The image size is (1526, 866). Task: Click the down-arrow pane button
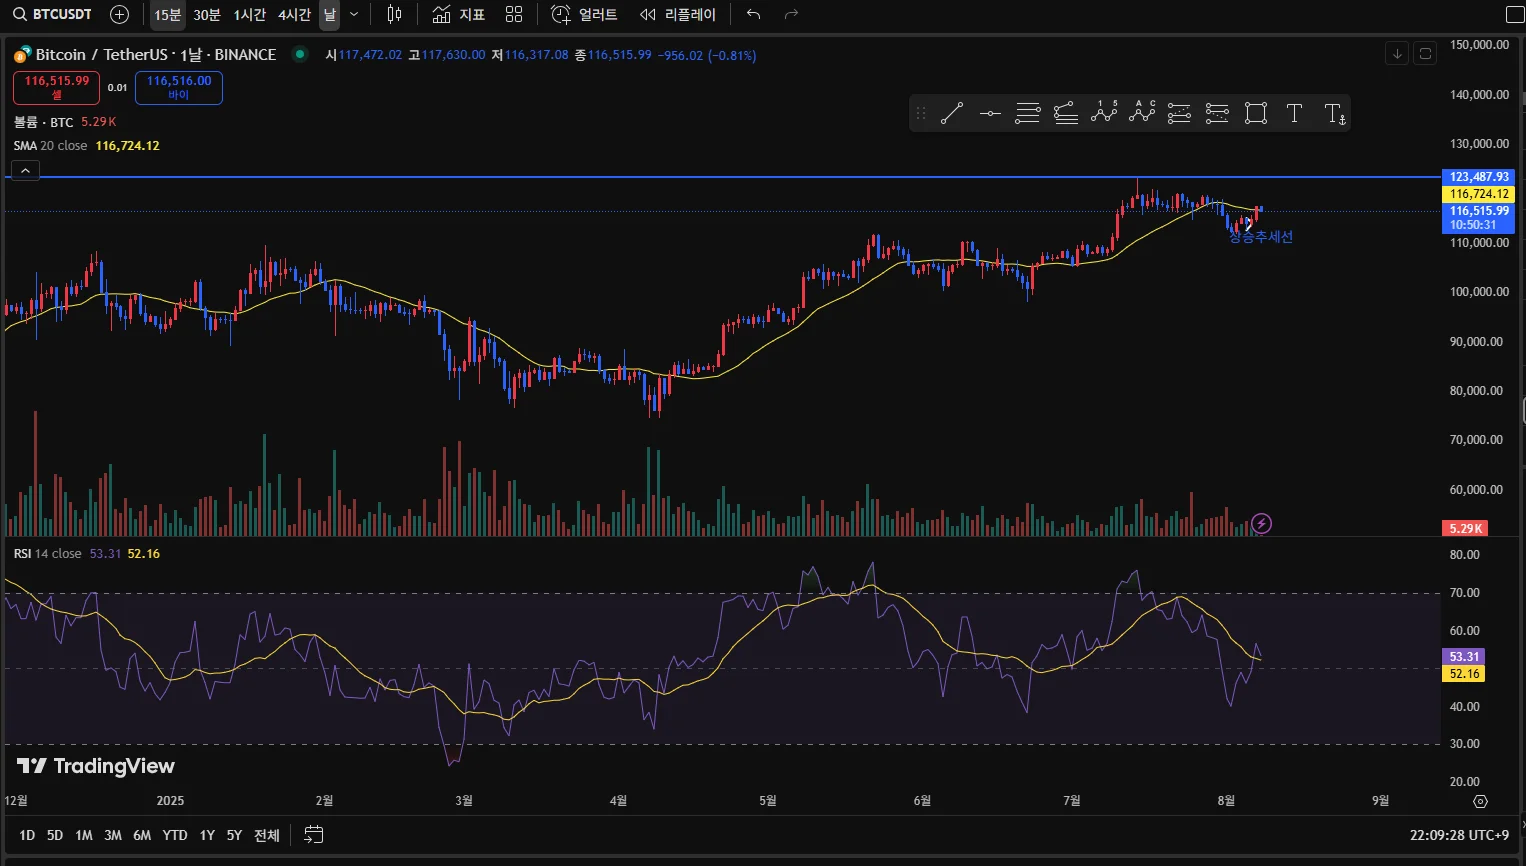1398,54
